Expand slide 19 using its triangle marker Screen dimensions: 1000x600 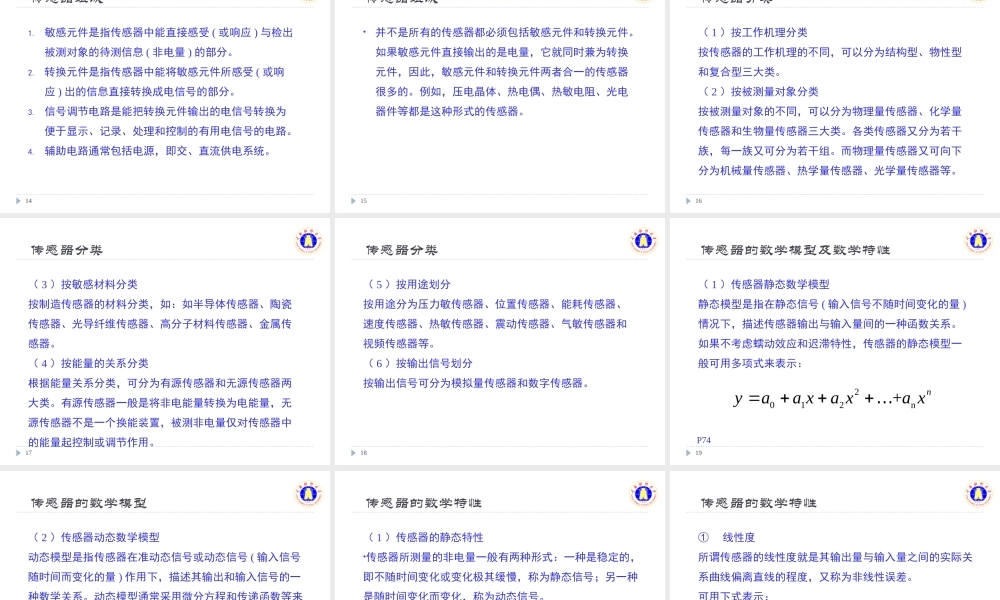pos(688,452)
